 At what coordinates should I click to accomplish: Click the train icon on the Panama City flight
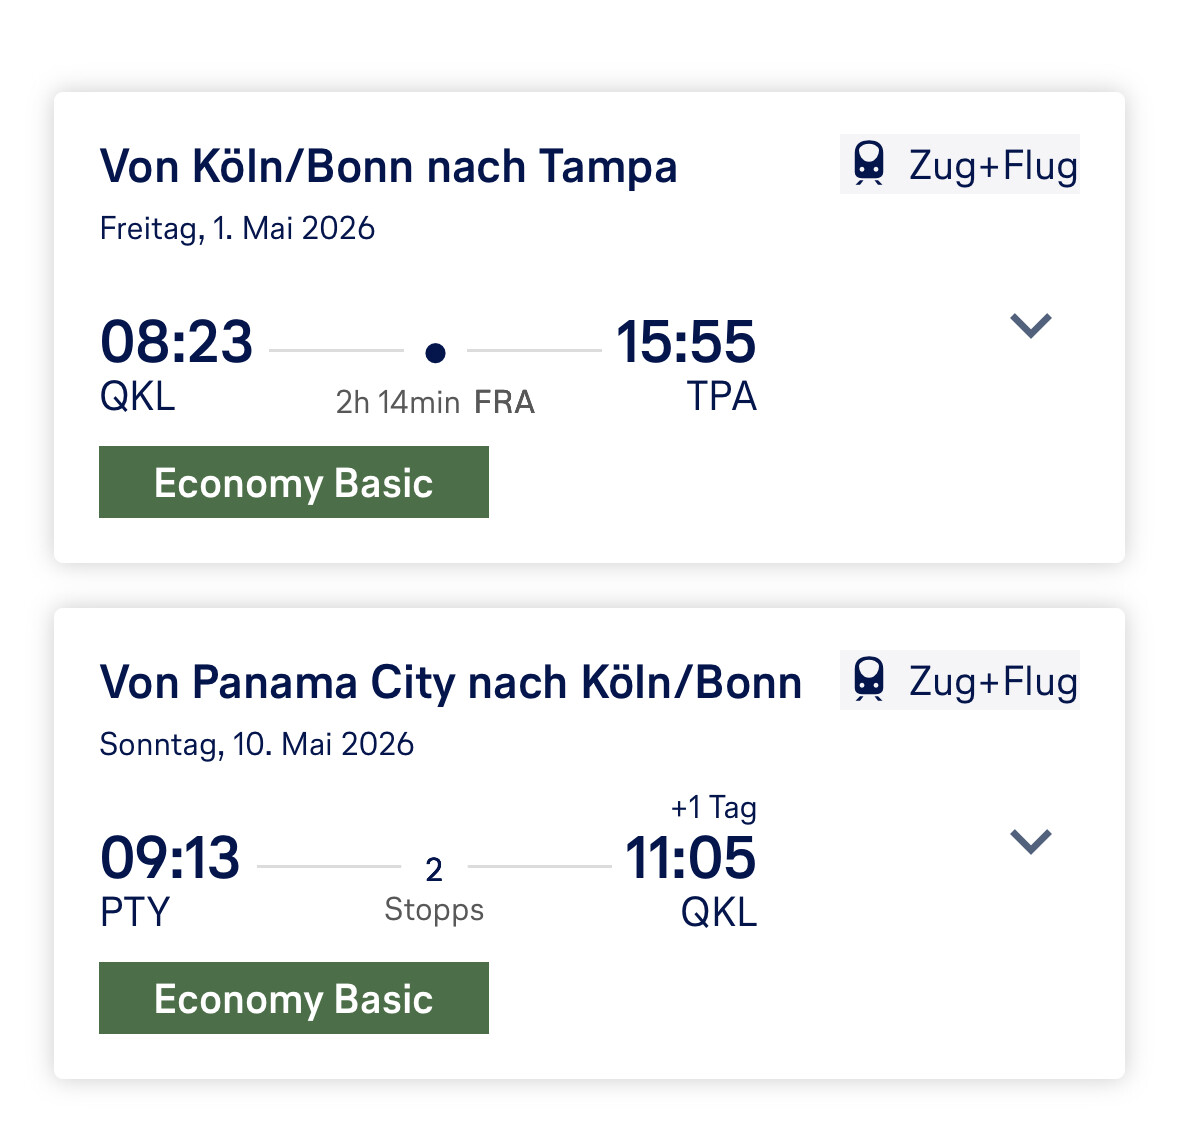869,680
